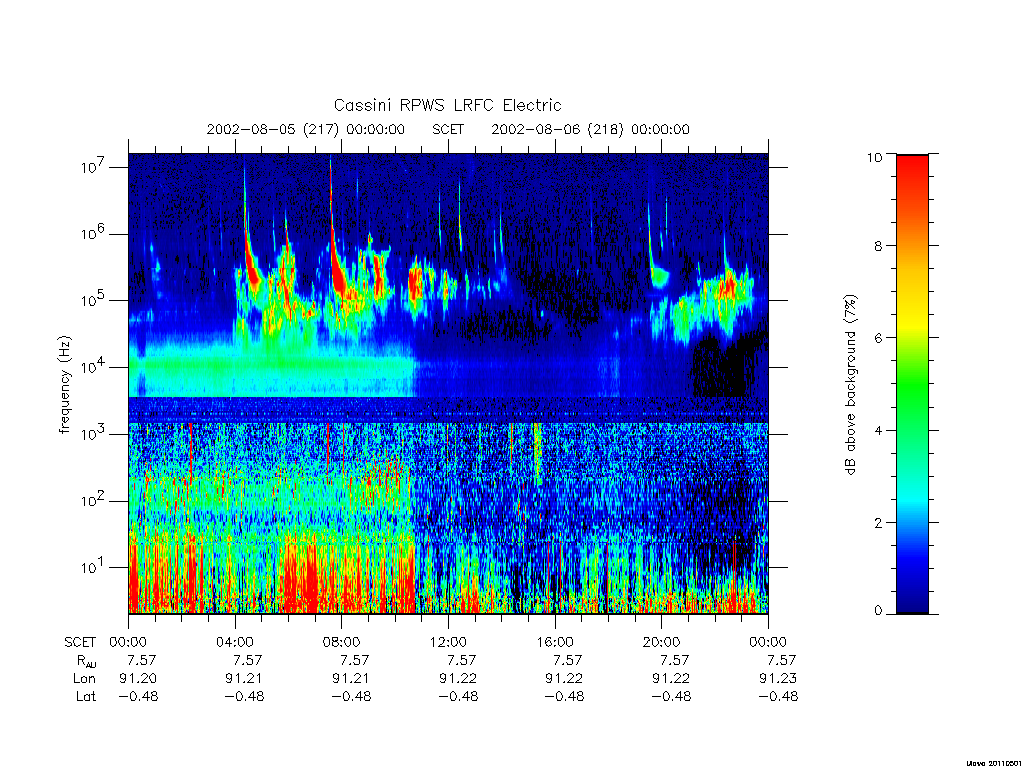The height and width of the screenshot is (768, 1024).
Task: Click the longitude value "91.20"
Action: (x=138, y=679)
